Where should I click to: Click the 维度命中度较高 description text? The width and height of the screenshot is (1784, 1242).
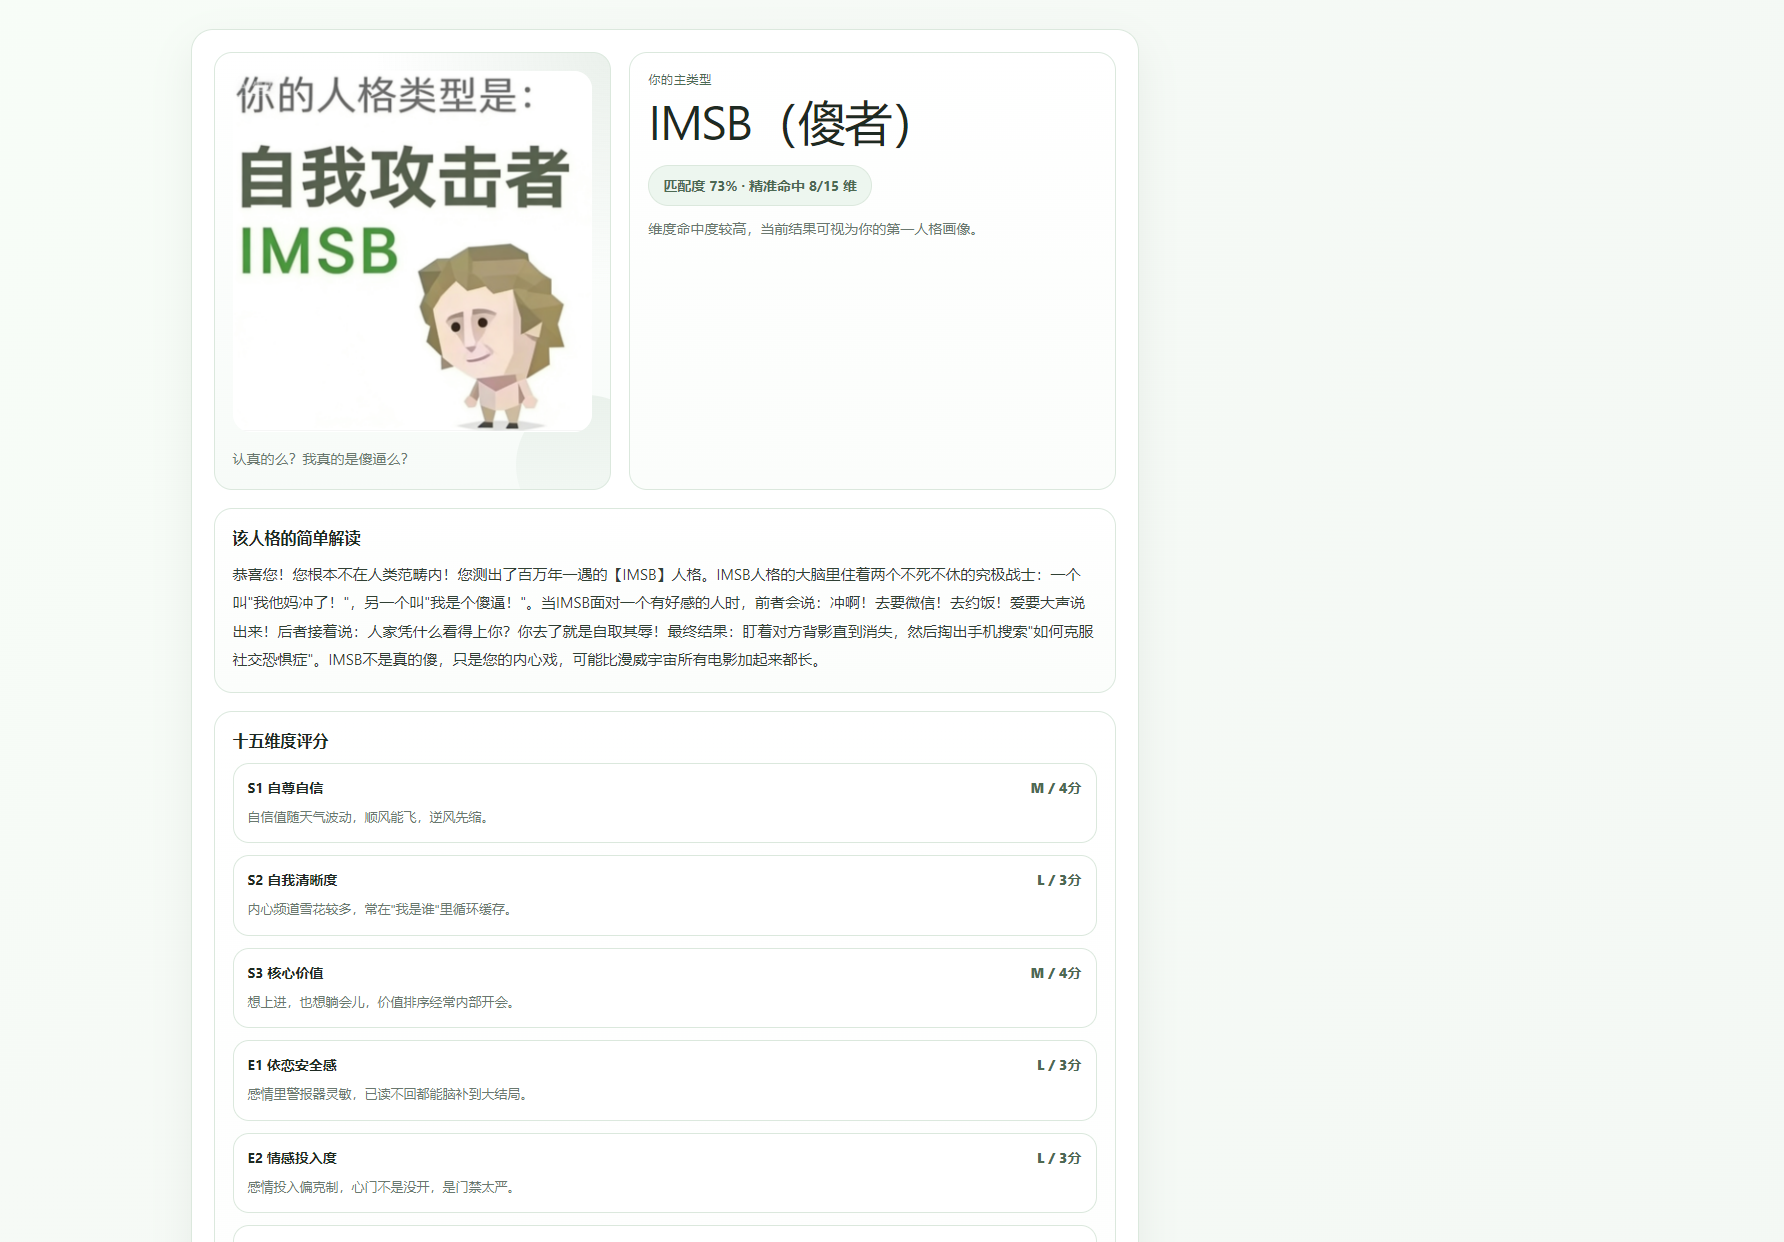click(813, 229)
